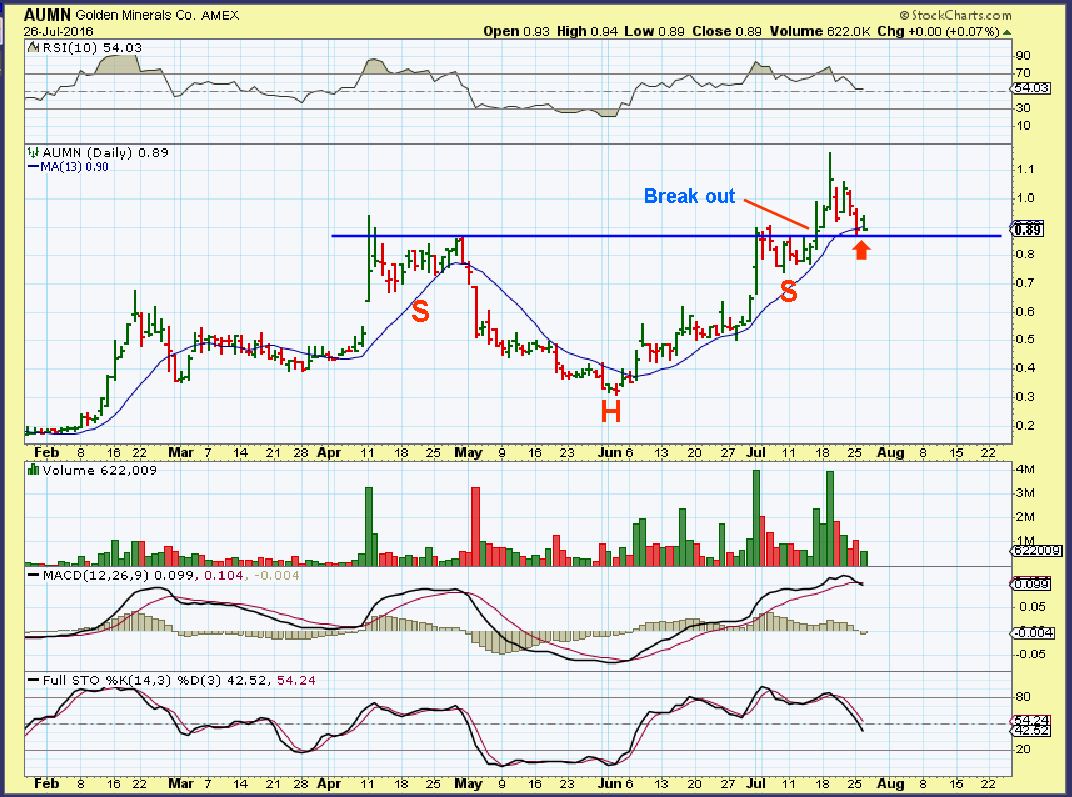
Task: Click May on the price panel date axis
Action: pyautogui.click(x=468, y=452)
